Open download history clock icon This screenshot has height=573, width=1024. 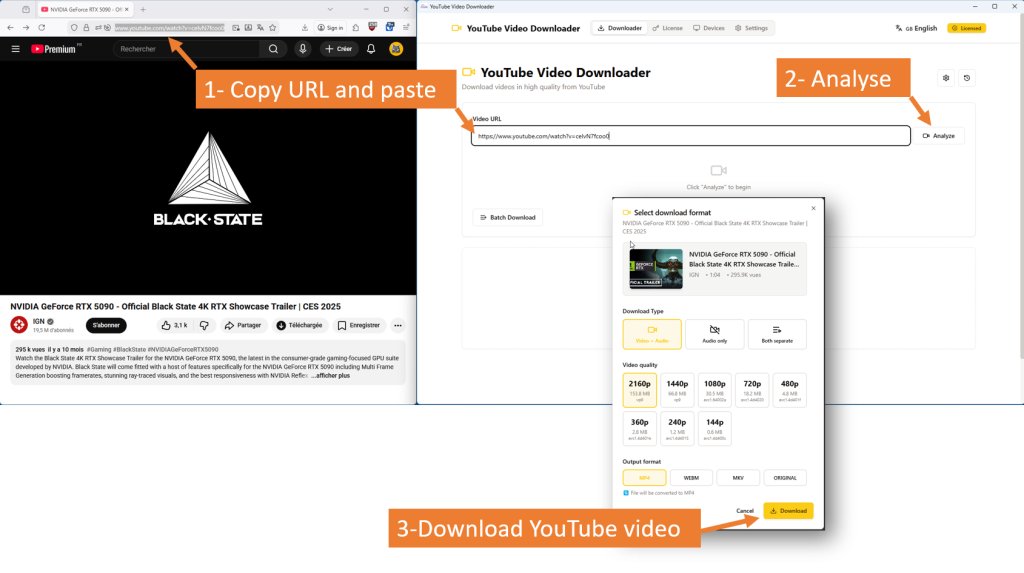tap(967, 78)
